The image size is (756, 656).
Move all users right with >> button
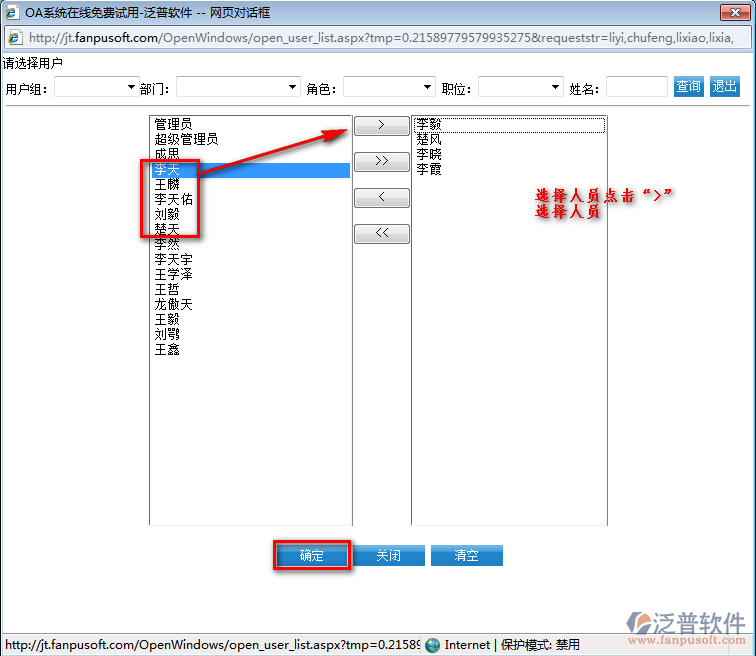[x=381, y=161]
